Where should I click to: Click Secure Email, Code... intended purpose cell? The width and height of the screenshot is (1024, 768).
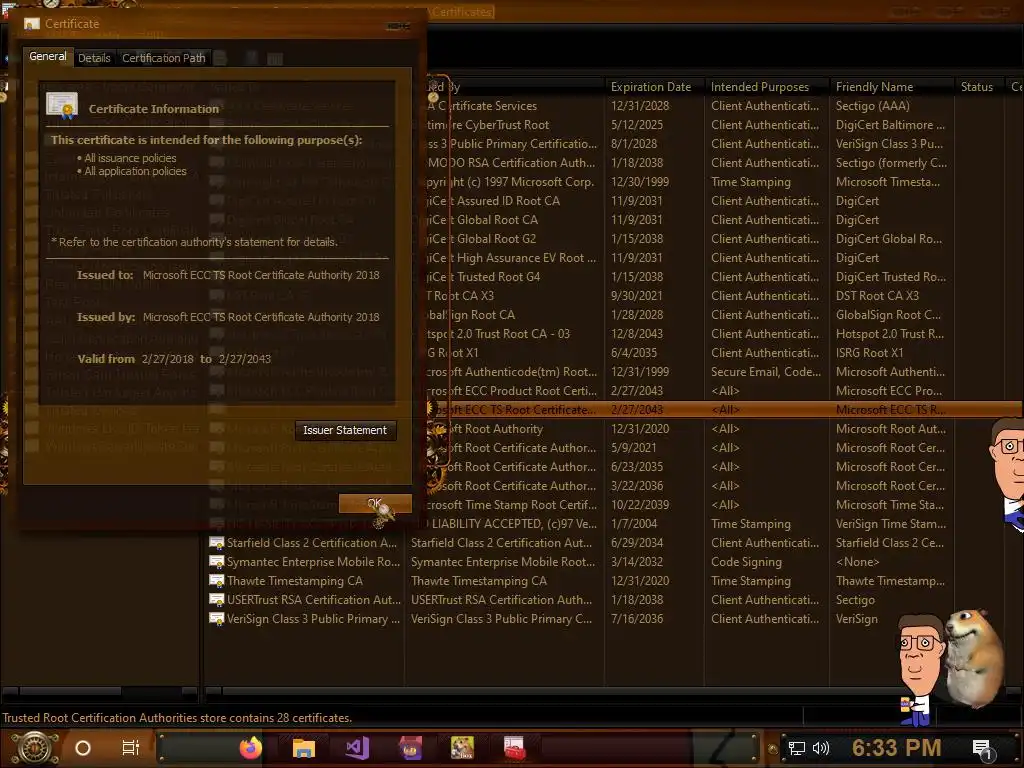click(765, 372)
